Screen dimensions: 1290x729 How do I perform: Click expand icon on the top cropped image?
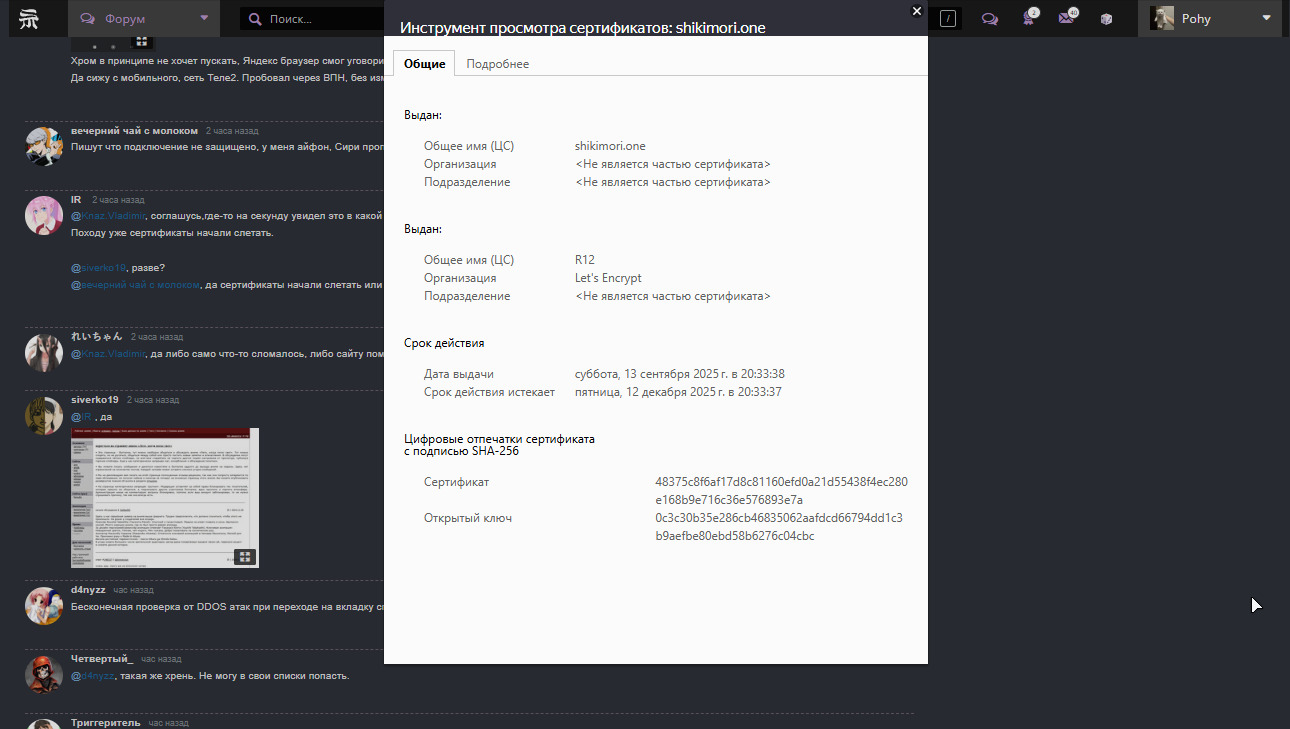(x=142, y=42)
